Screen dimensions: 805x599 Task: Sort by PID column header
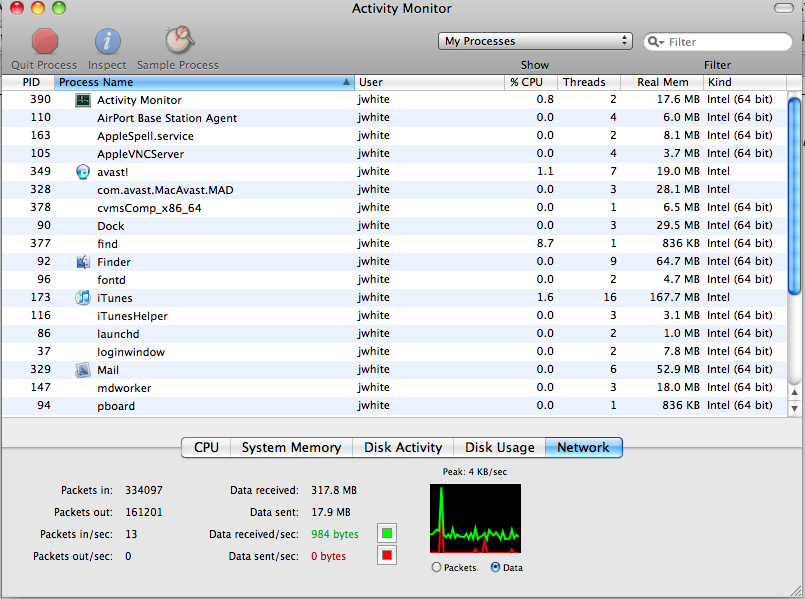(28, 82)
